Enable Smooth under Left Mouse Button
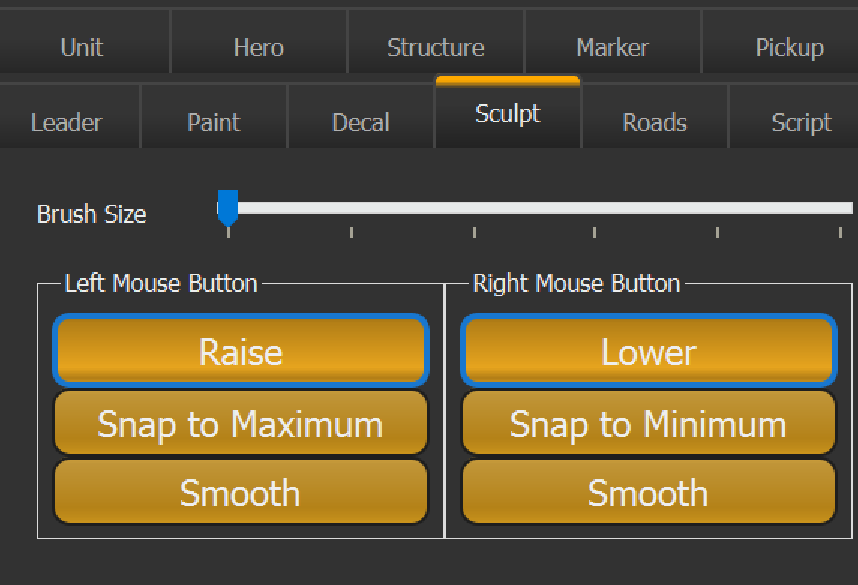 [x=240, y=492]
